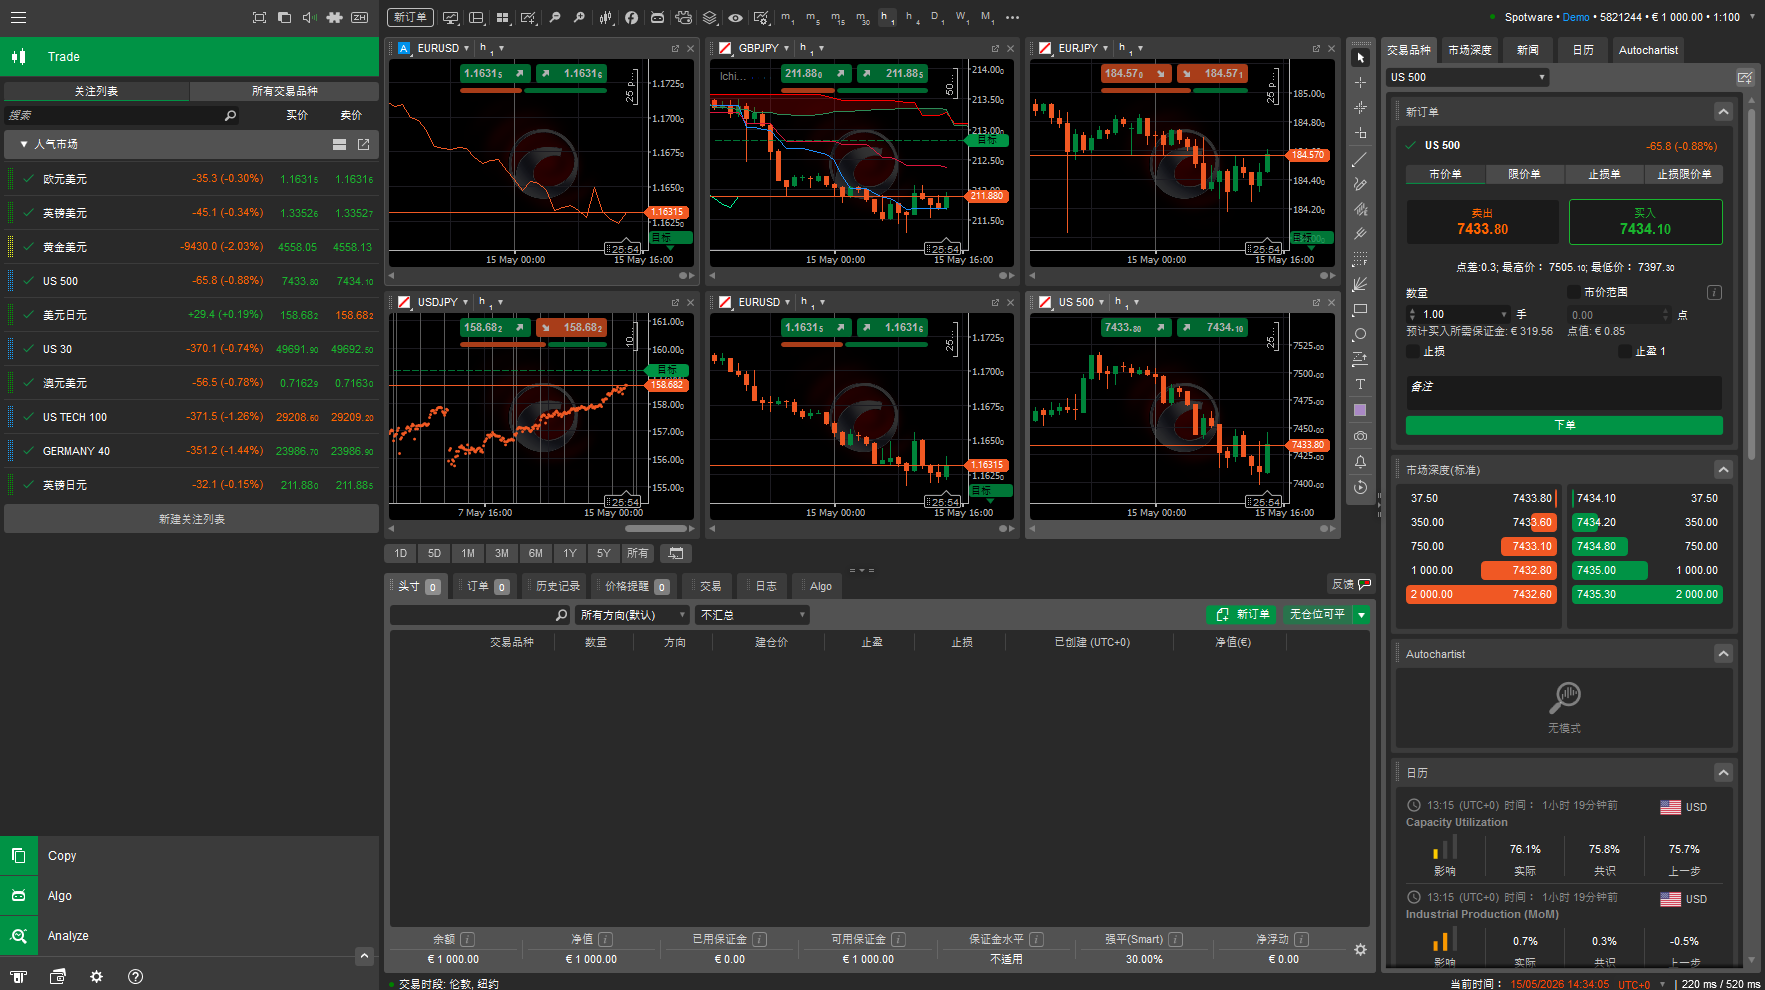The width and height of the screenshot is (1765, 990).
Task: Open price alerts bell icon
Action: pyautogui.click(x=1360, y=462)
